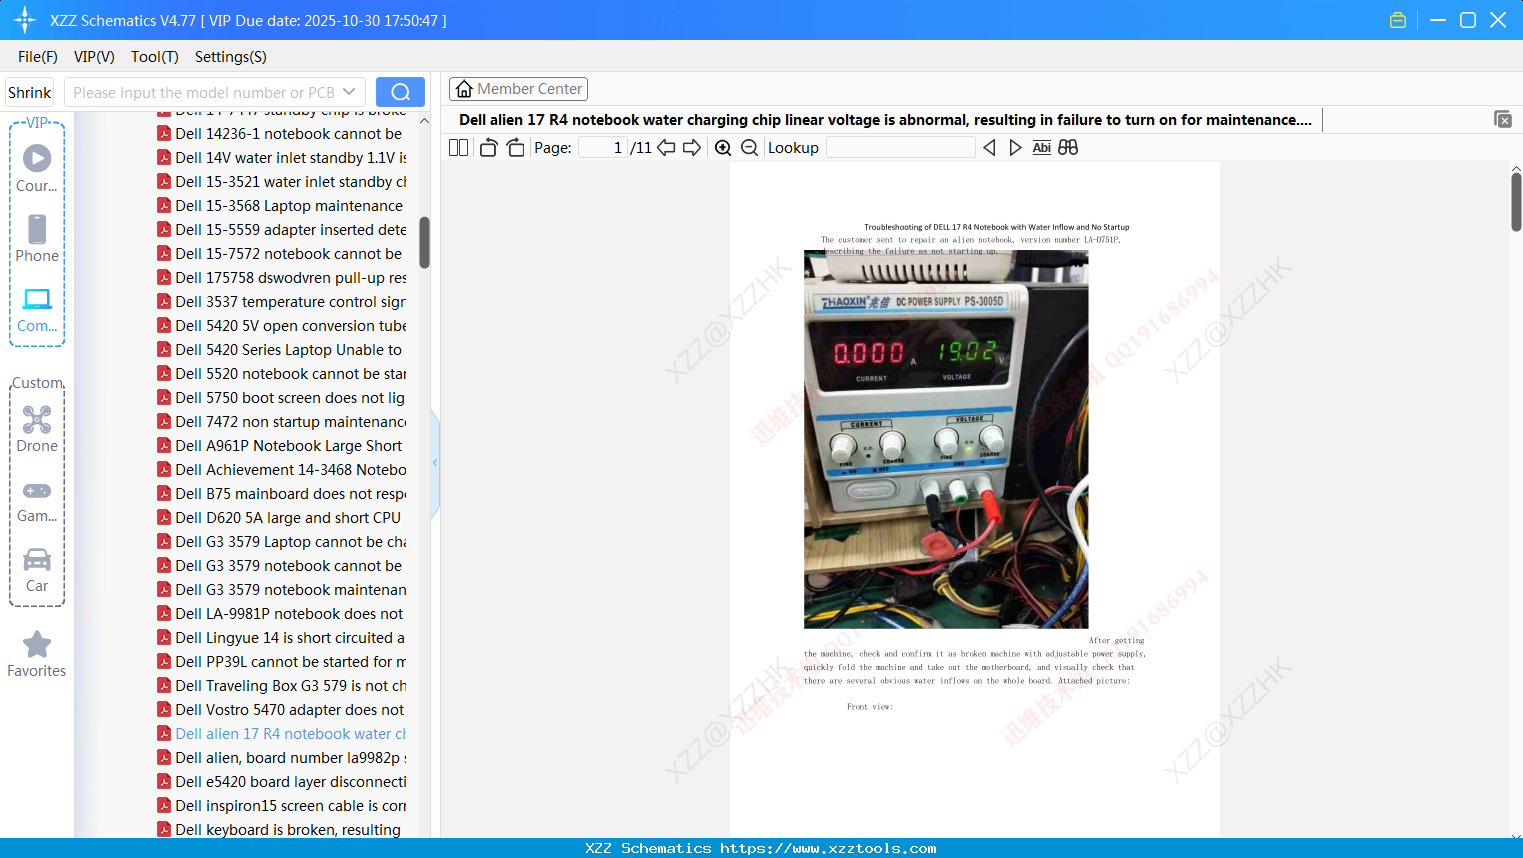Screen dimensions: 1523x858
Task: Select the Phone schematics category
Action: [37, 239]
